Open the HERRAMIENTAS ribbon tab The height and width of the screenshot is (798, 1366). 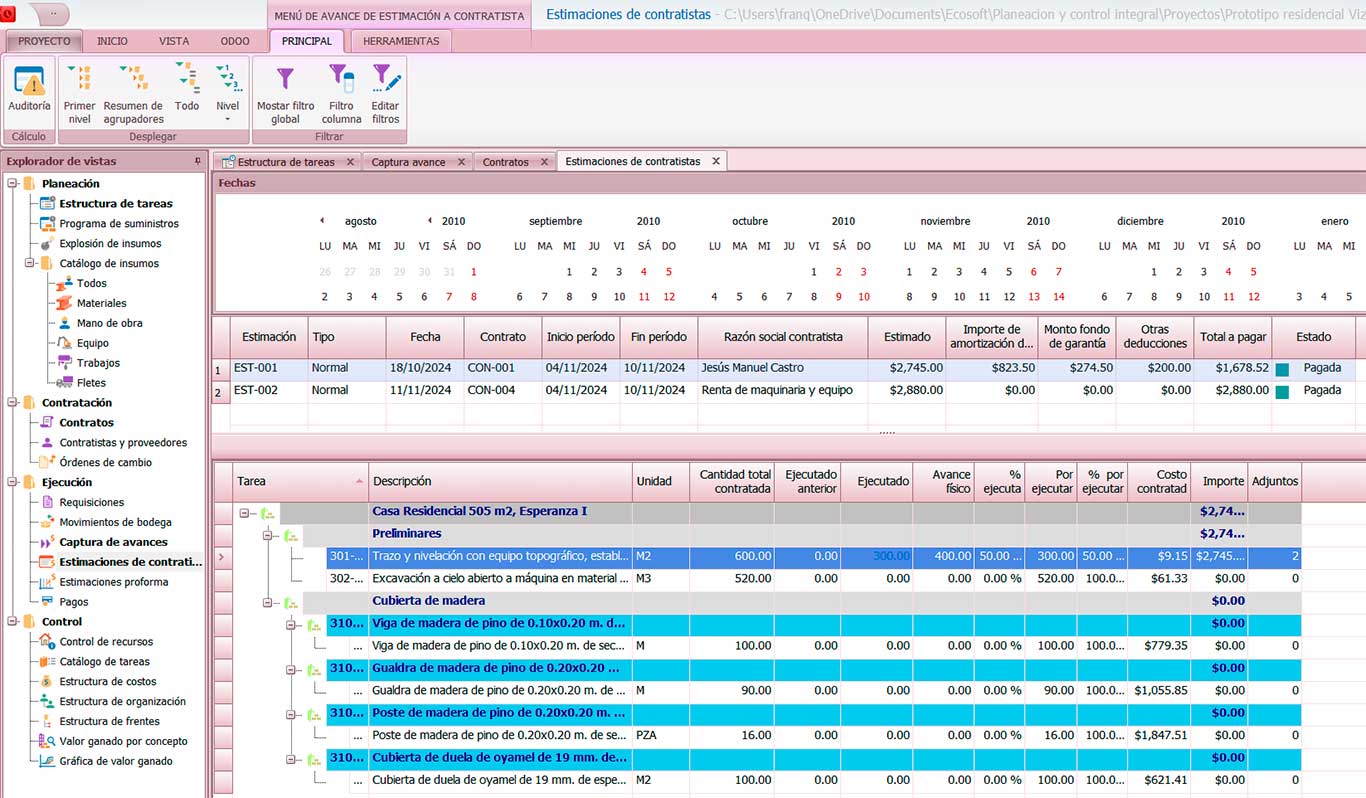(401, 41)
